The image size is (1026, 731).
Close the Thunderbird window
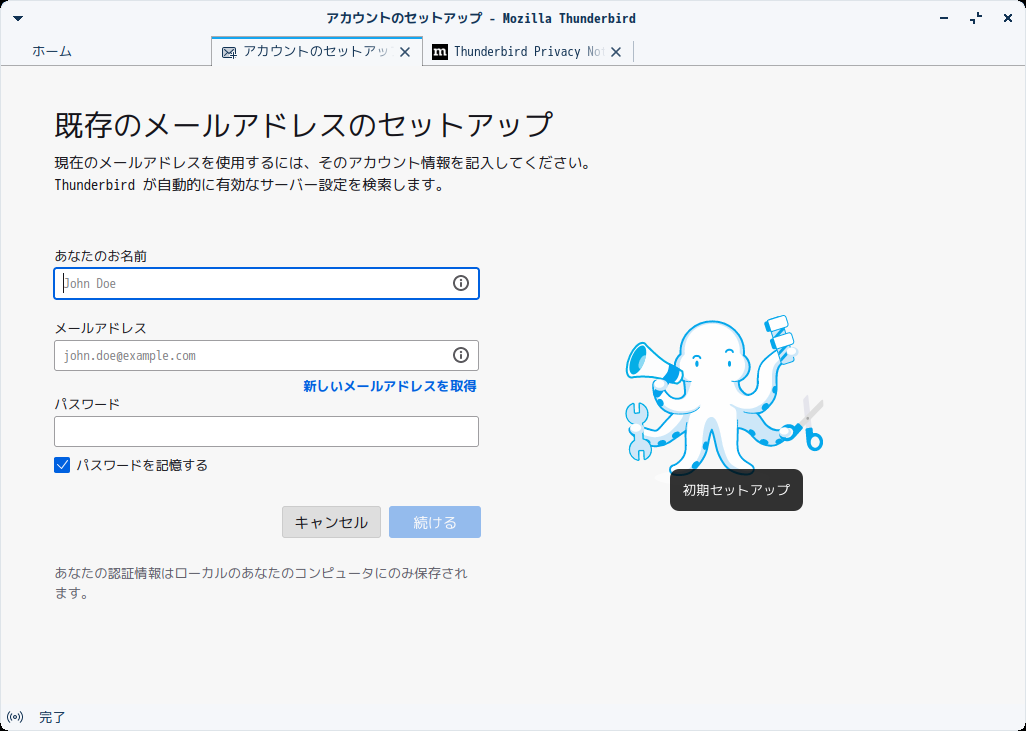tap(1008, 18)
